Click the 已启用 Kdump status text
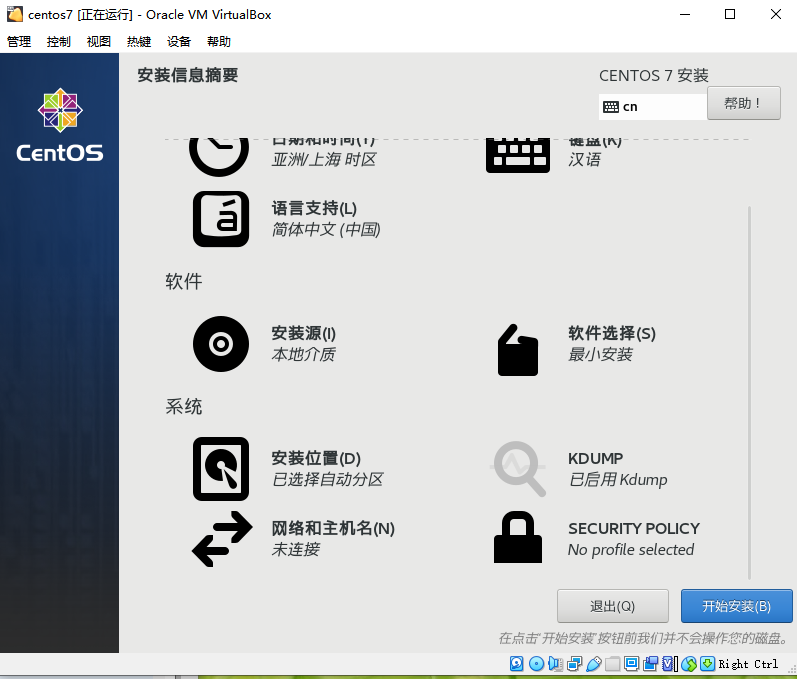This screenshot has height=679, width=797. point(618,480)
